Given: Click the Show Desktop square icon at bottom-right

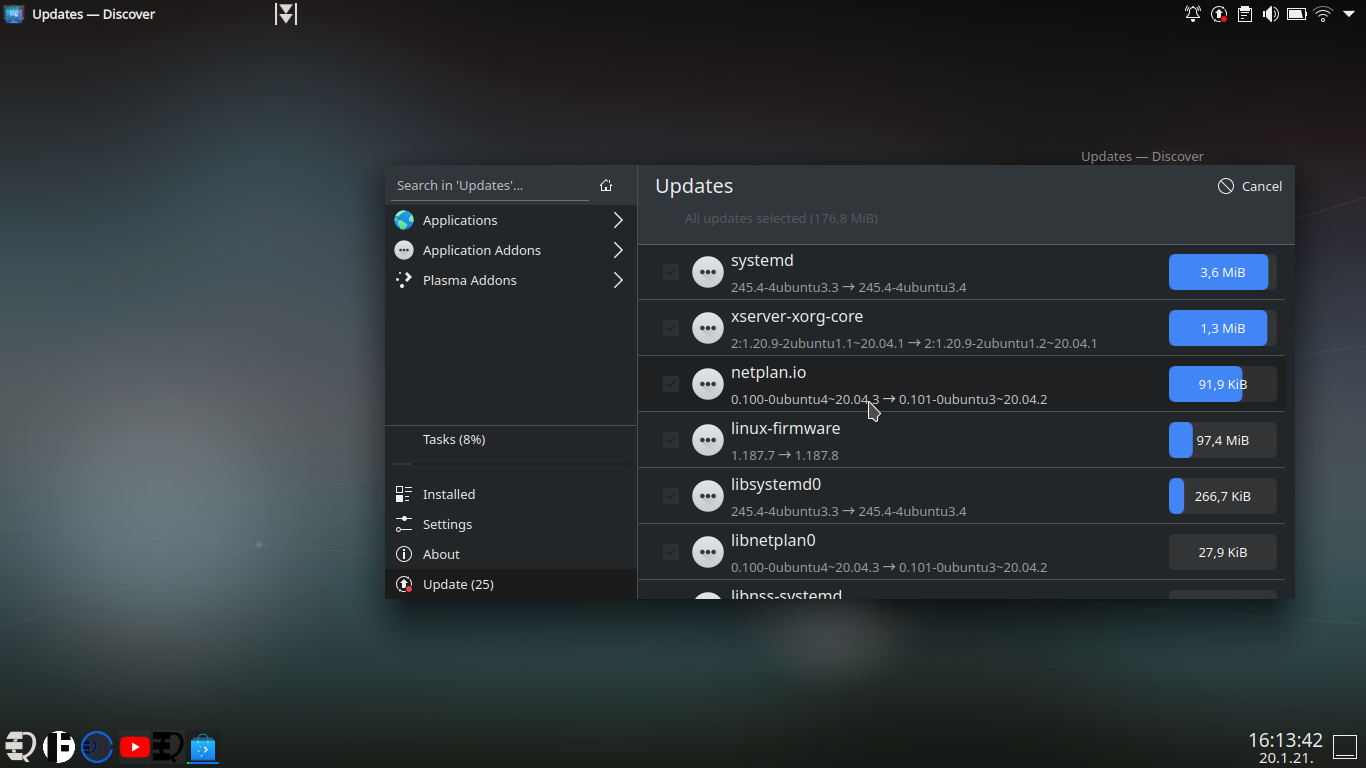Looking at the screenshot, I should point(1343,747).
